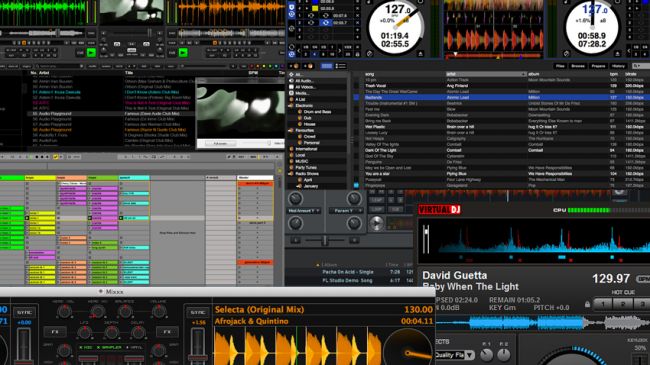Open the Browse tab in the library
Screen dimensions: 650x365
tap(578, 66)
